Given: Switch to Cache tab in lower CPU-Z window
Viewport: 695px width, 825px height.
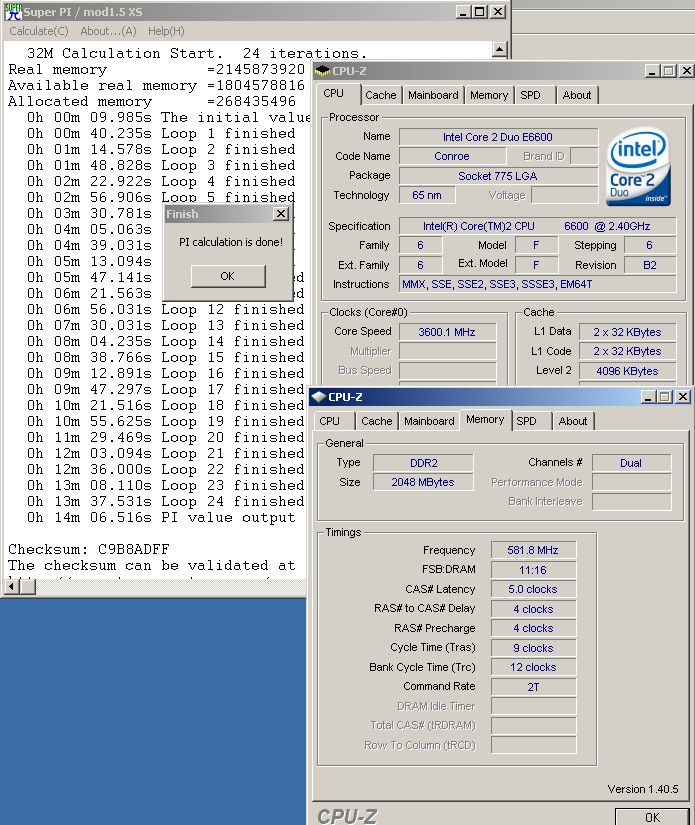Looking at the screenshot, I should click(x=377, y=421).
